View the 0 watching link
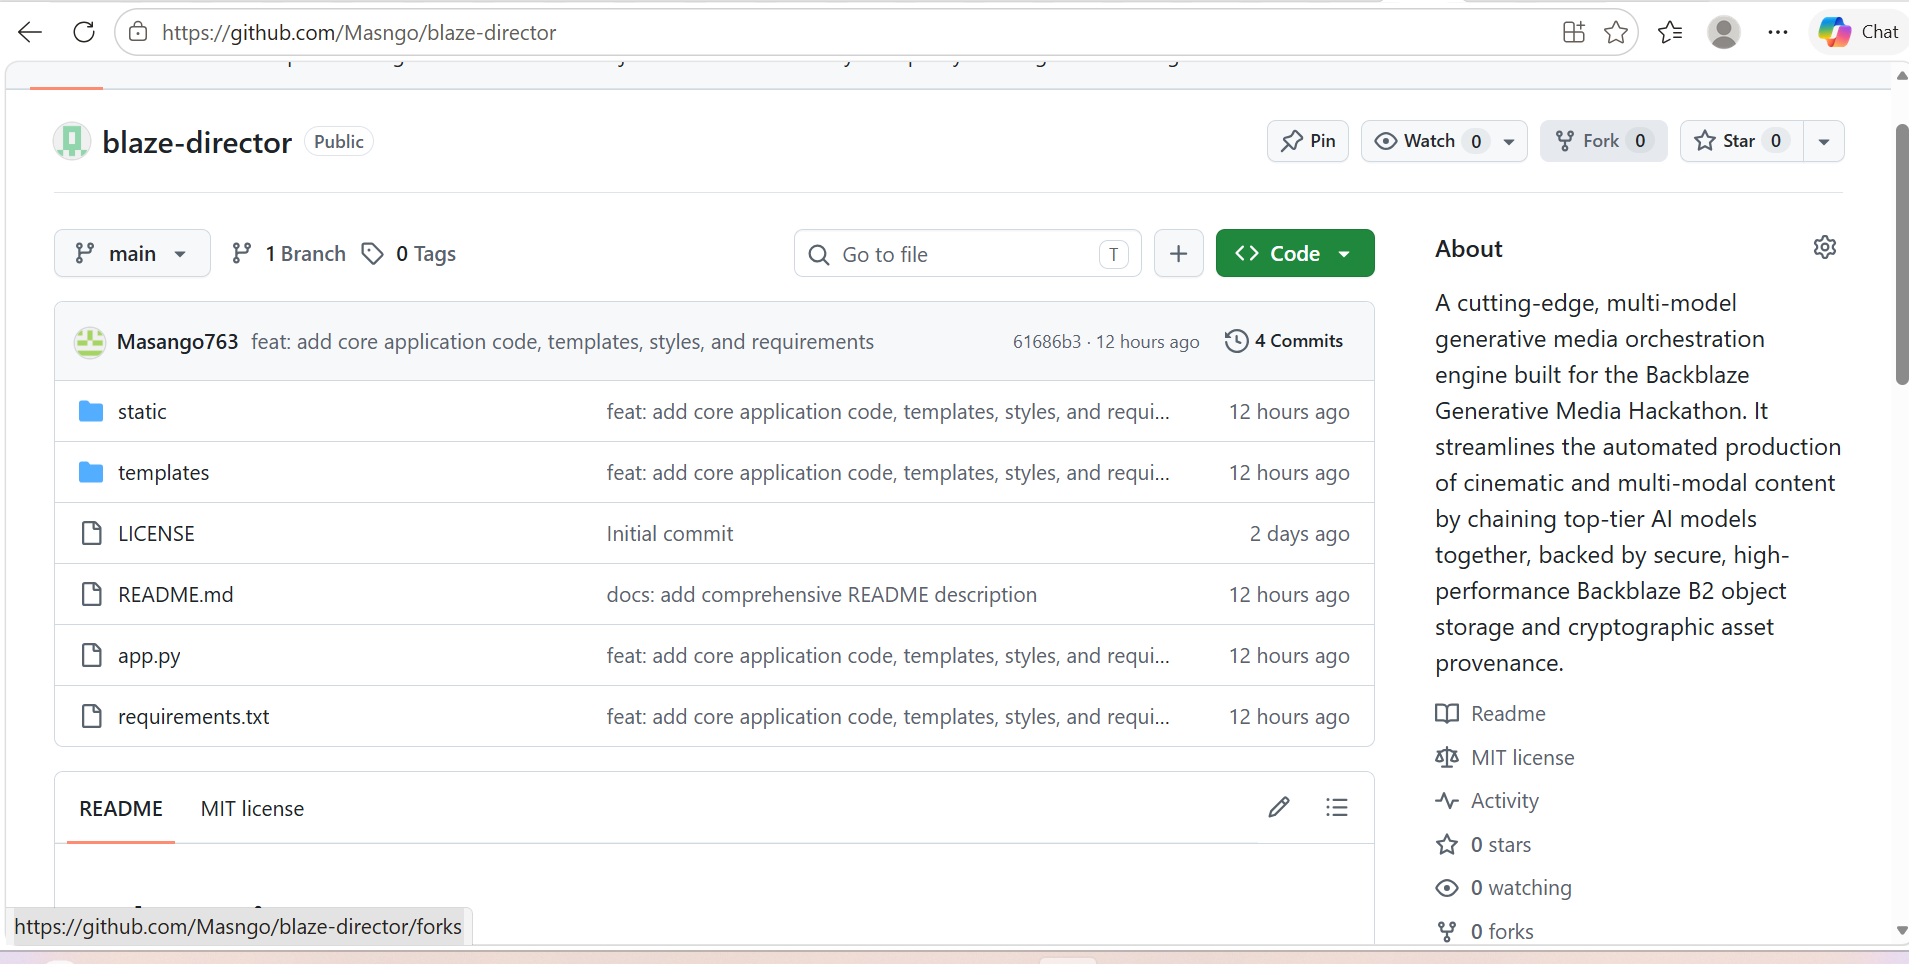The height and width of the screenshot is (964, 1909). (x=1504, y=887)
